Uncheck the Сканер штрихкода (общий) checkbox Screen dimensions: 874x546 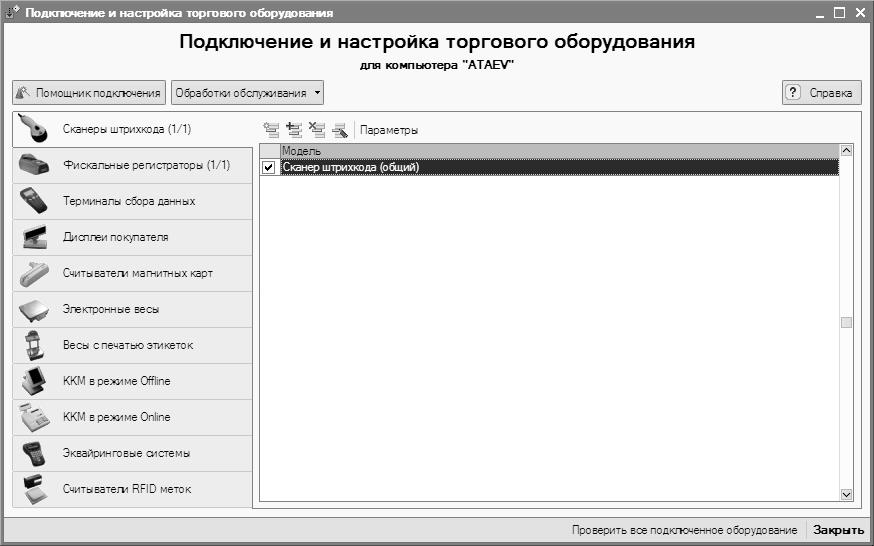point(268,168)
